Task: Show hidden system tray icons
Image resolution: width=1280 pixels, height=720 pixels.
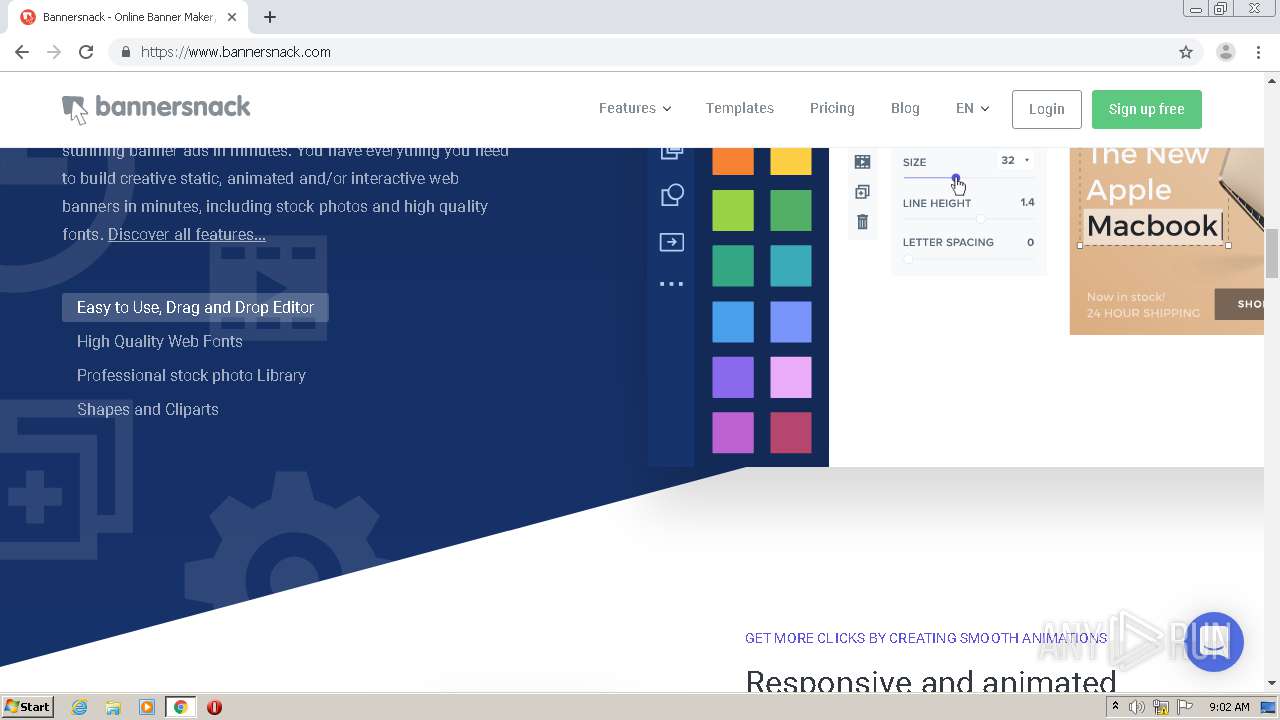Action: [1115, 707]
